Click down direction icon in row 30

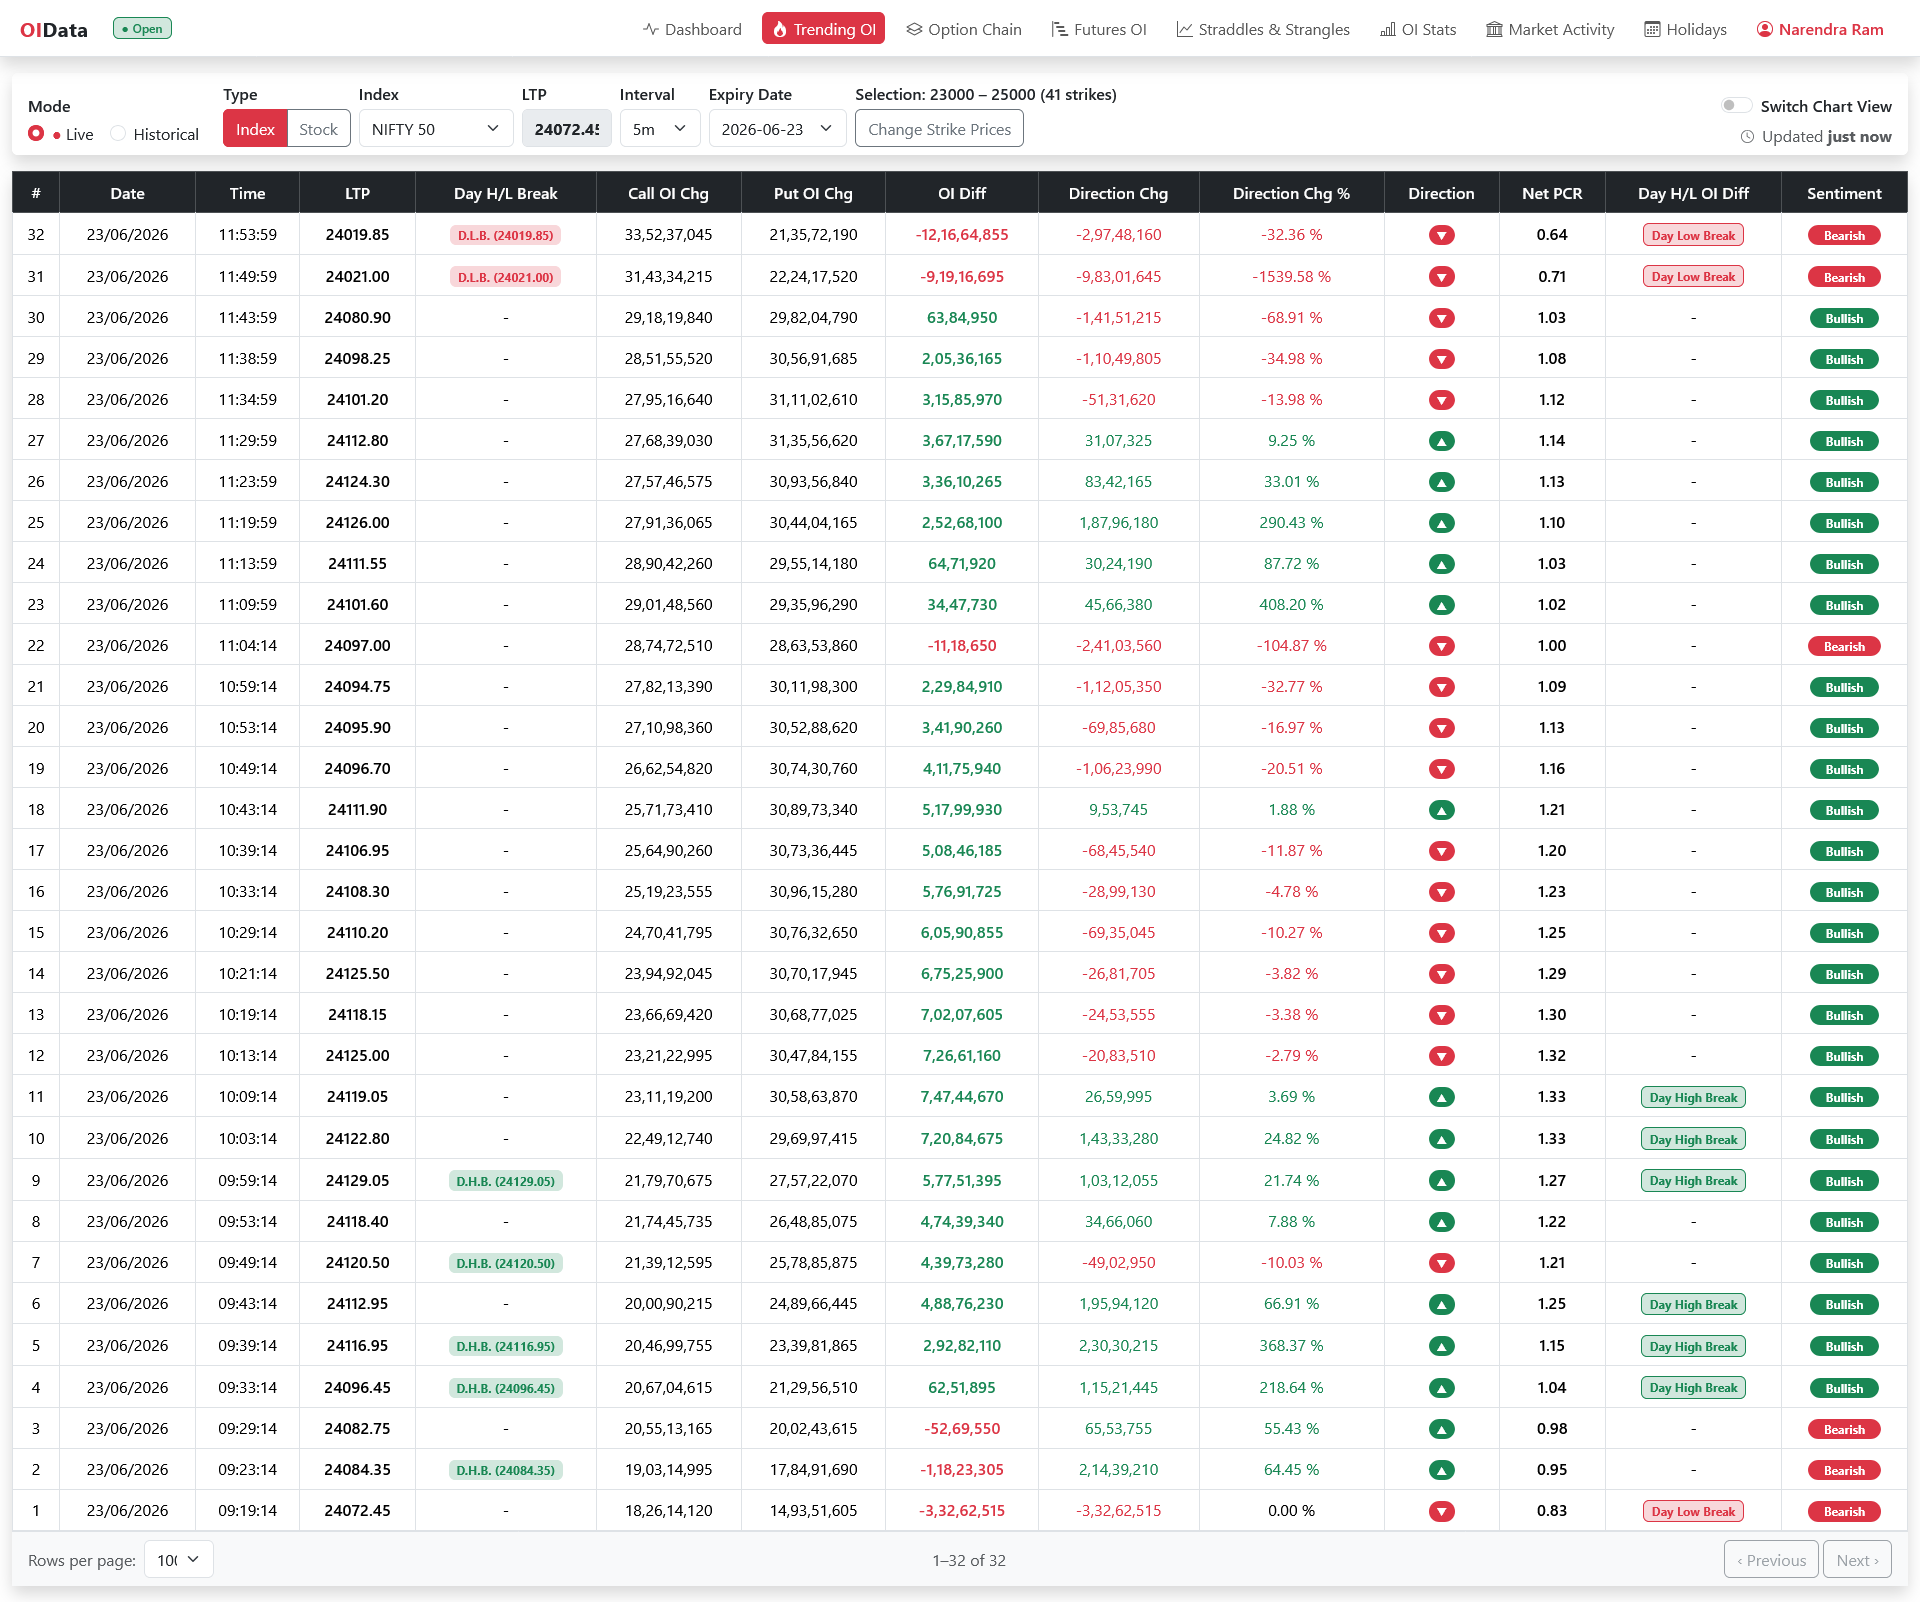(x=1441, y=318)
